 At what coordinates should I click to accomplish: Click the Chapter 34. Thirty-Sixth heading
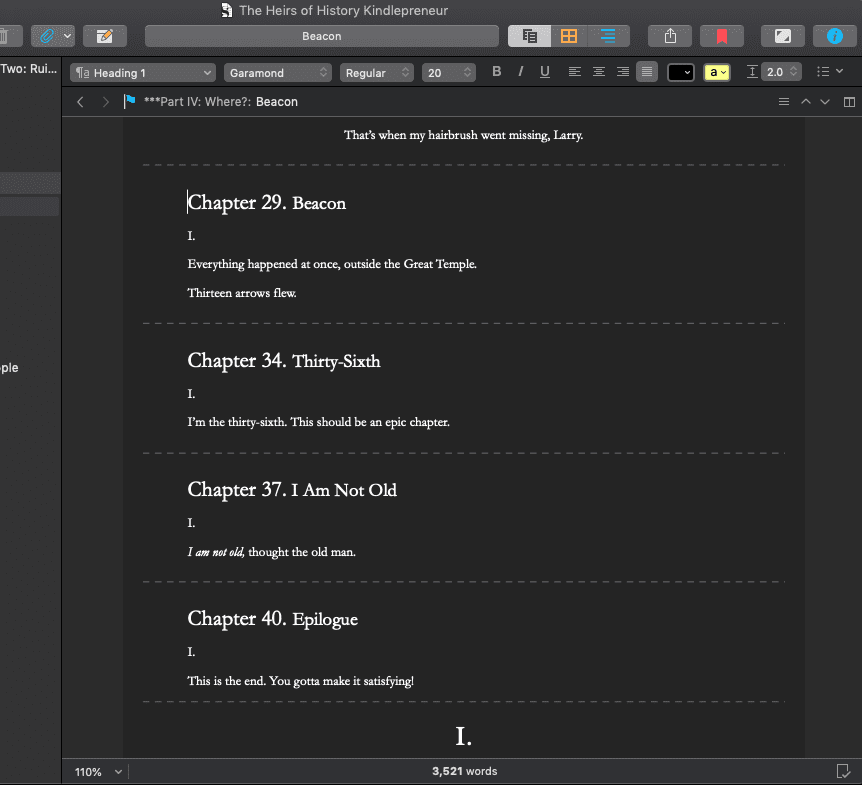[x=284, y=361]
